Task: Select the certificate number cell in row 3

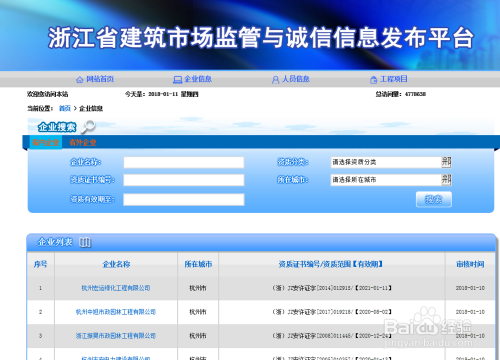Action: coord(332,336)
